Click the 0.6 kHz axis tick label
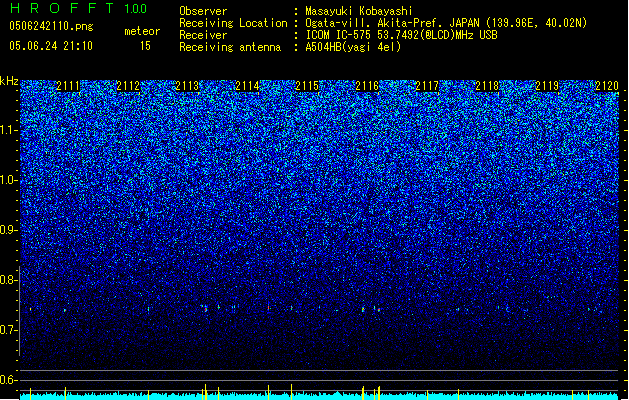 9,380
